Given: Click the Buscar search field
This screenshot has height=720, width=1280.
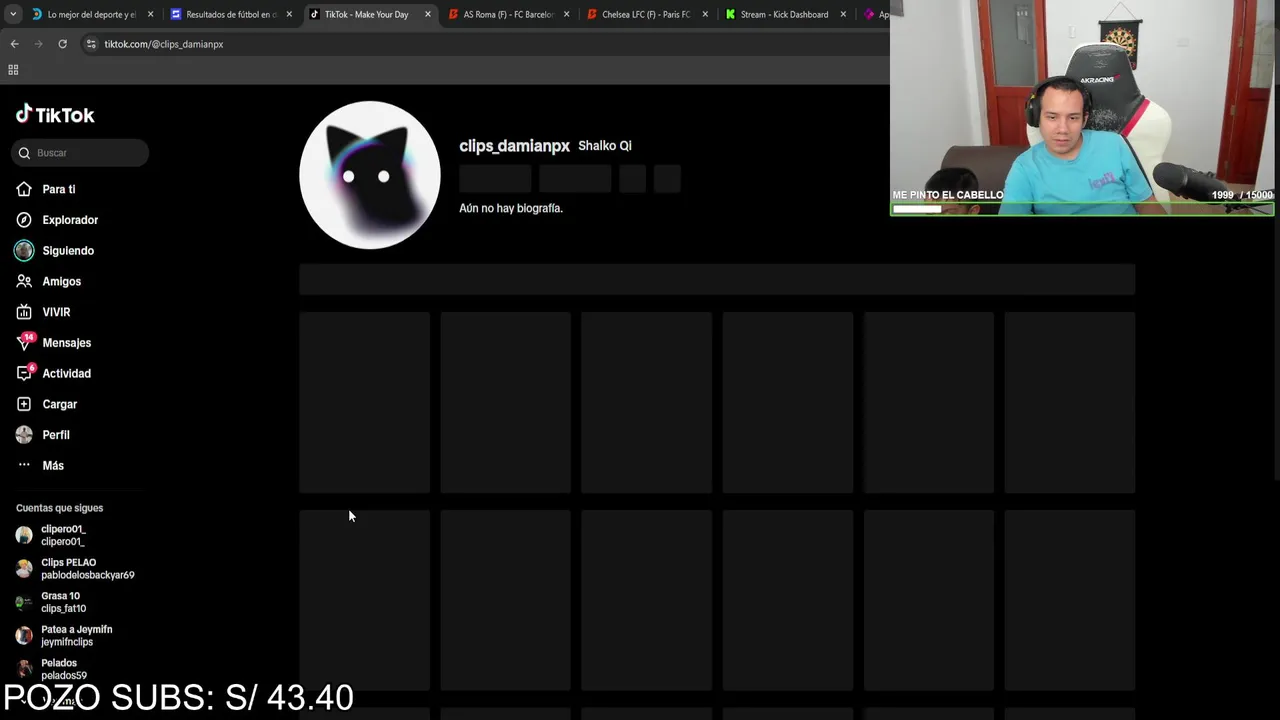Looking at the screenshot, I should [x=82, y=153].
